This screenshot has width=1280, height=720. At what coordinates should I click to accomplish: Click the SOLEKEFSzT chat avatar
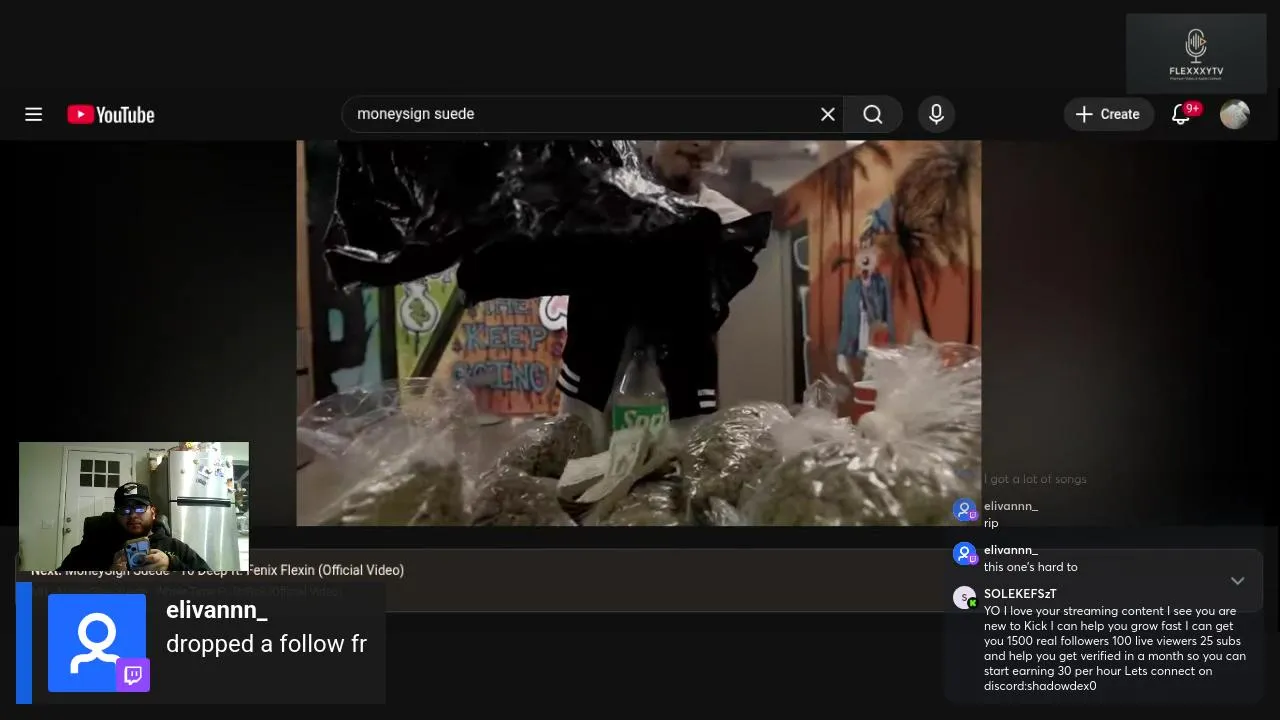tap(965, 598)
